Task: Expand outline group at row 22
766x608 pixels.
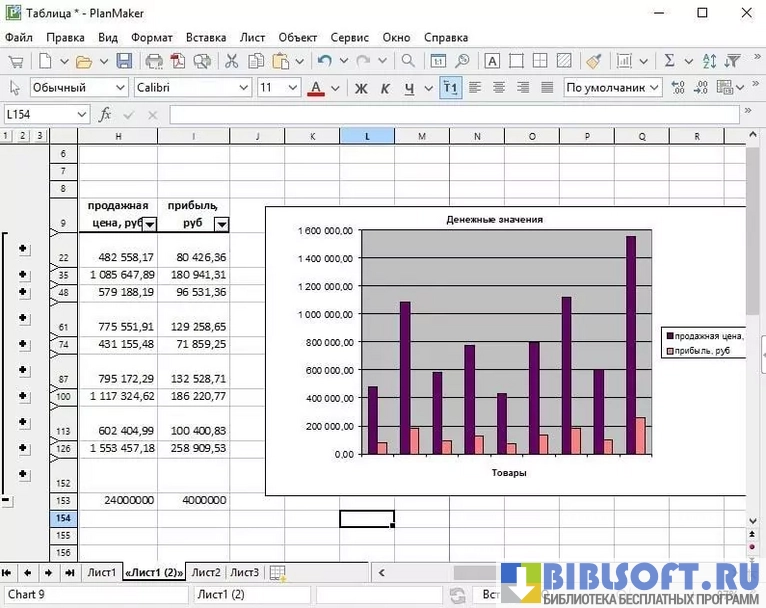Action: tap(23, 250)
